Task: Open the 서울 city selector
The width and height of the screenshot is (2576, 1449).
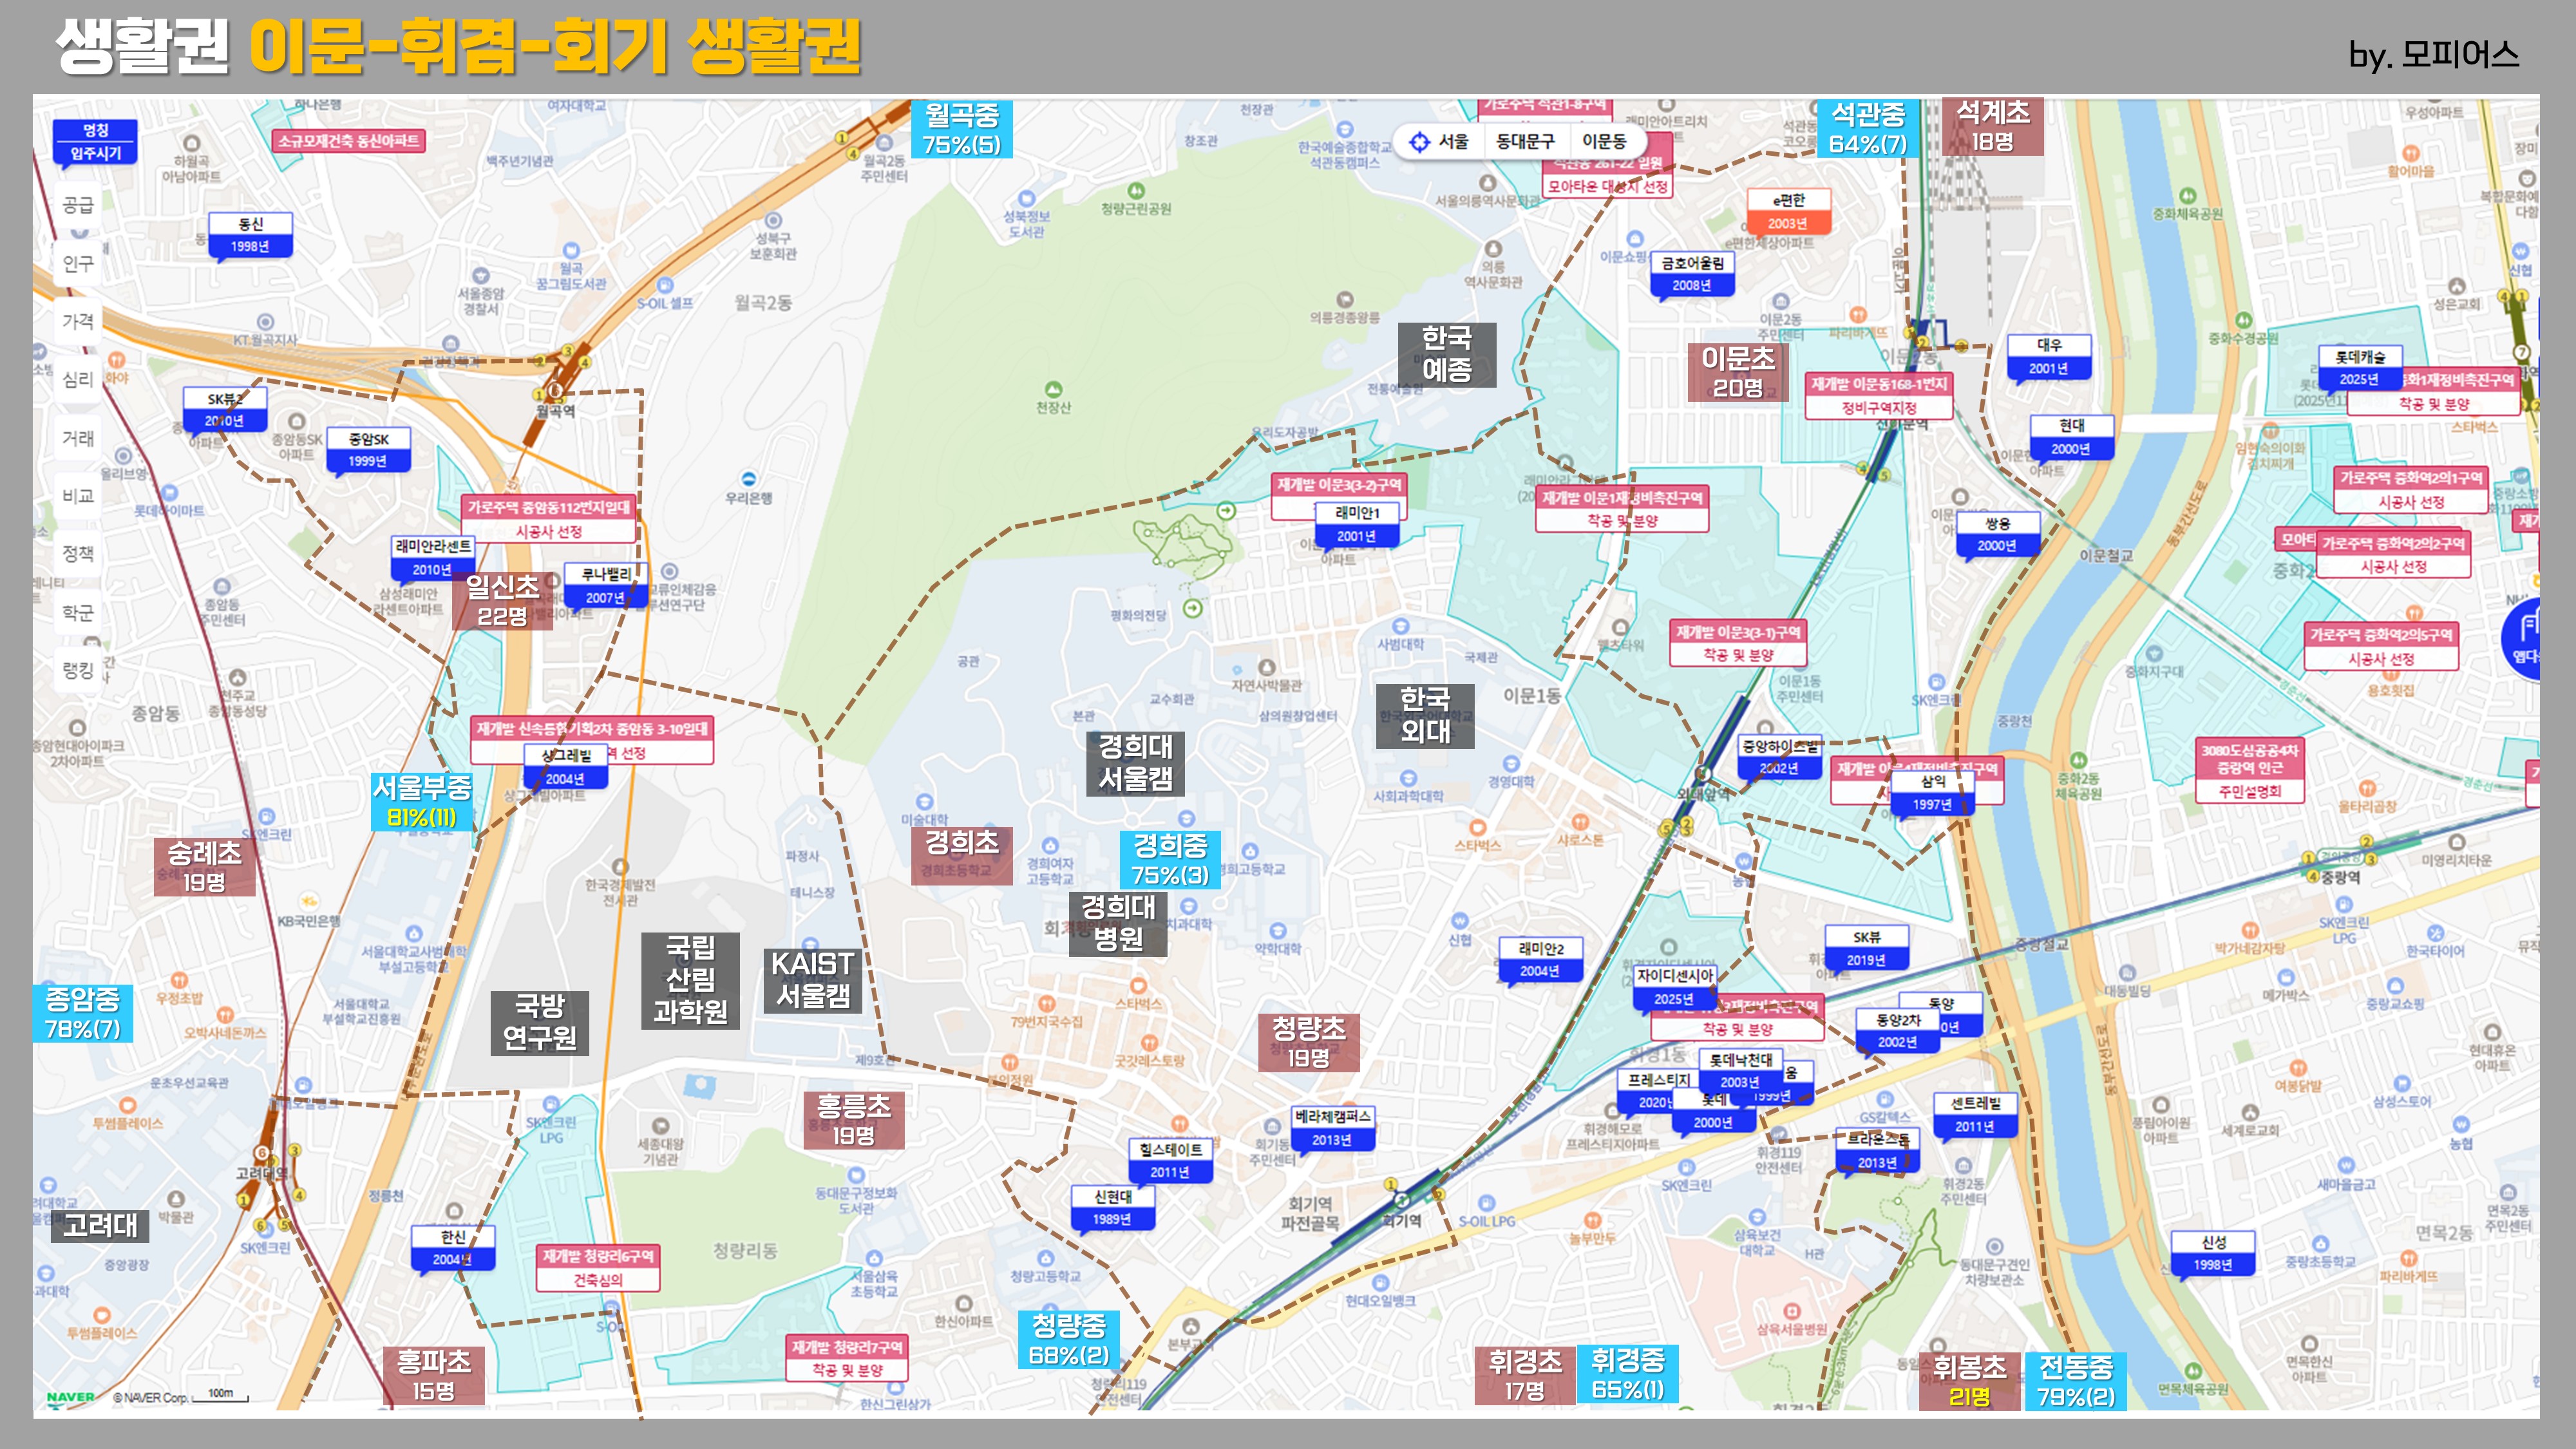Action: tap(1453, 142)
